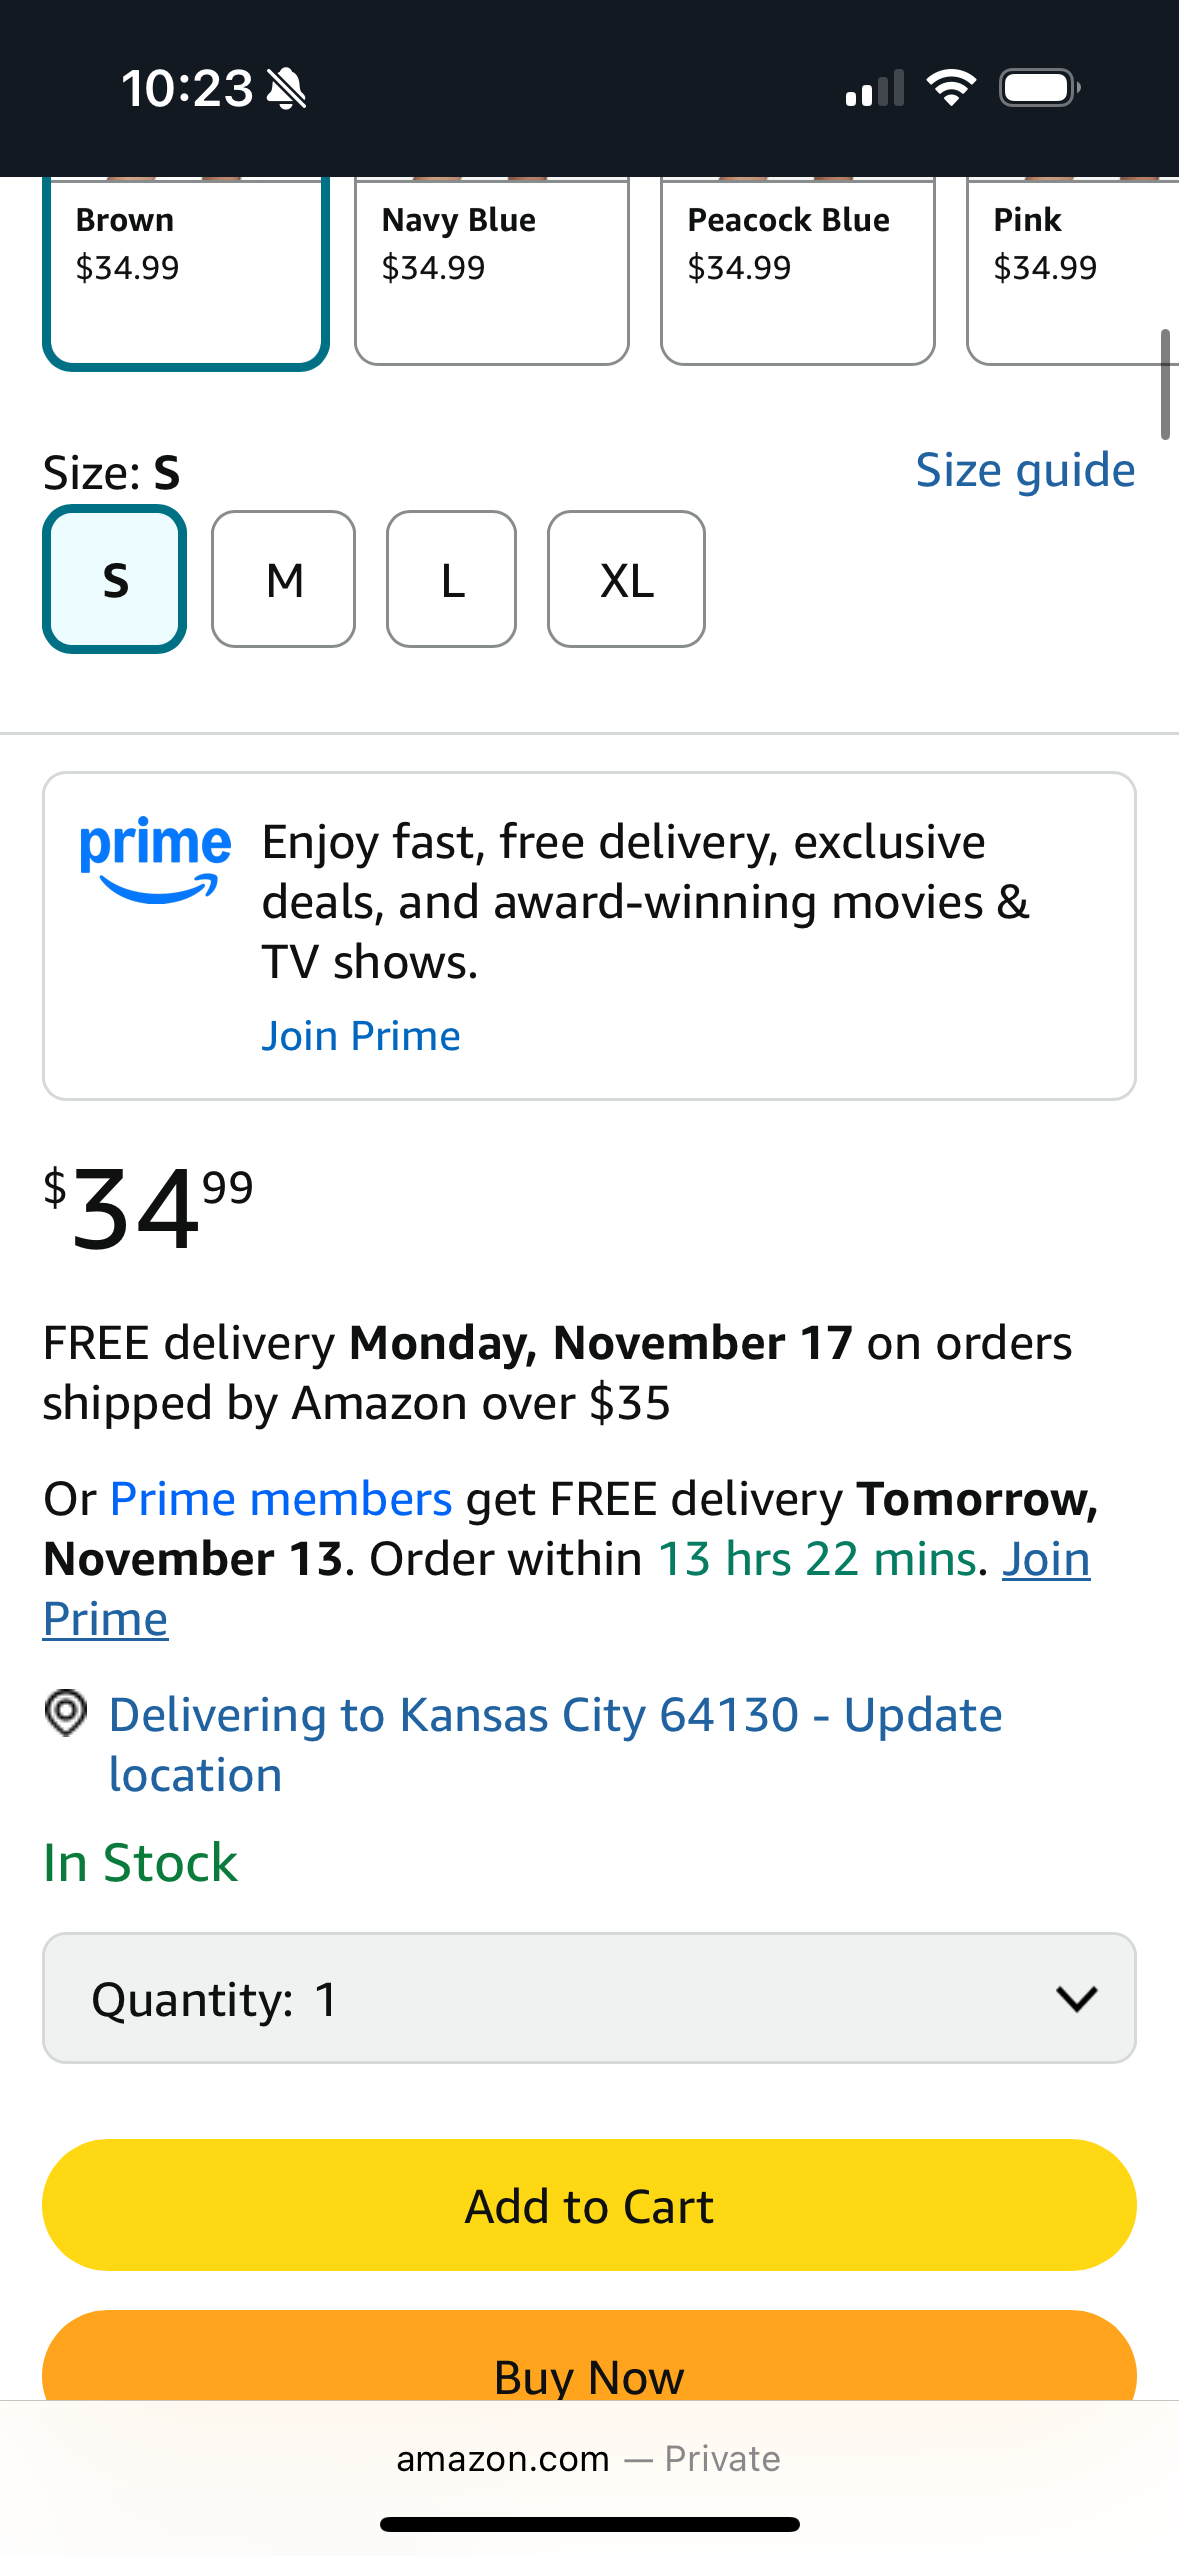Open the Size guide link

[1025, 470]
